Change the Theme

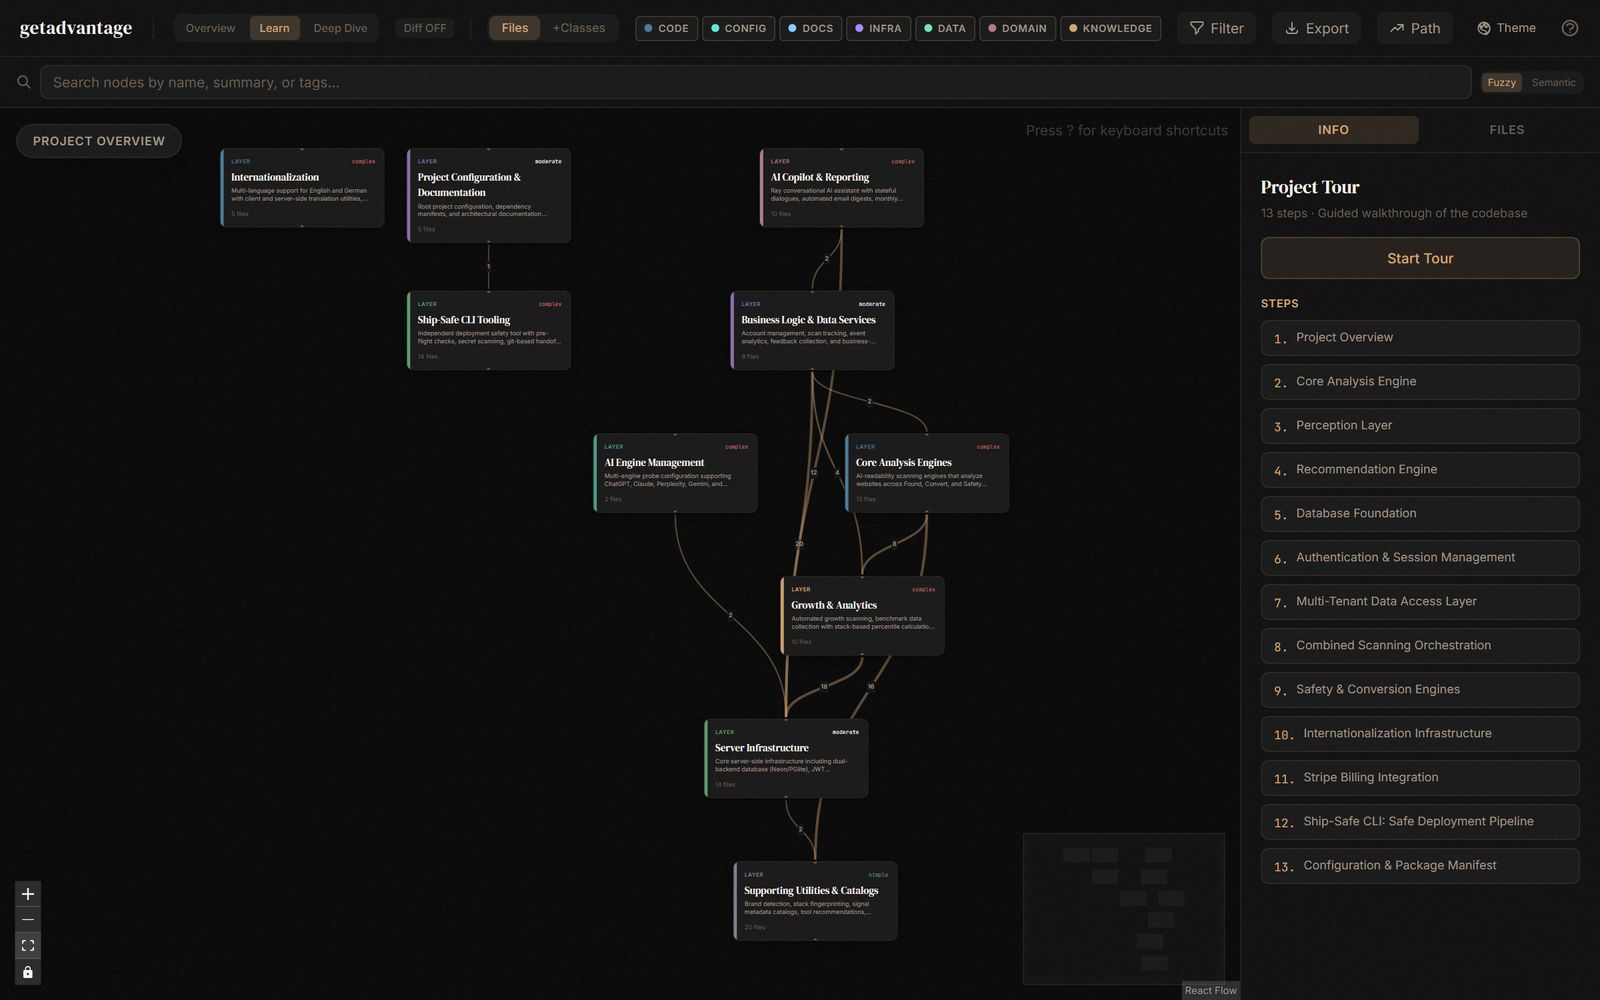(1506, 28)
